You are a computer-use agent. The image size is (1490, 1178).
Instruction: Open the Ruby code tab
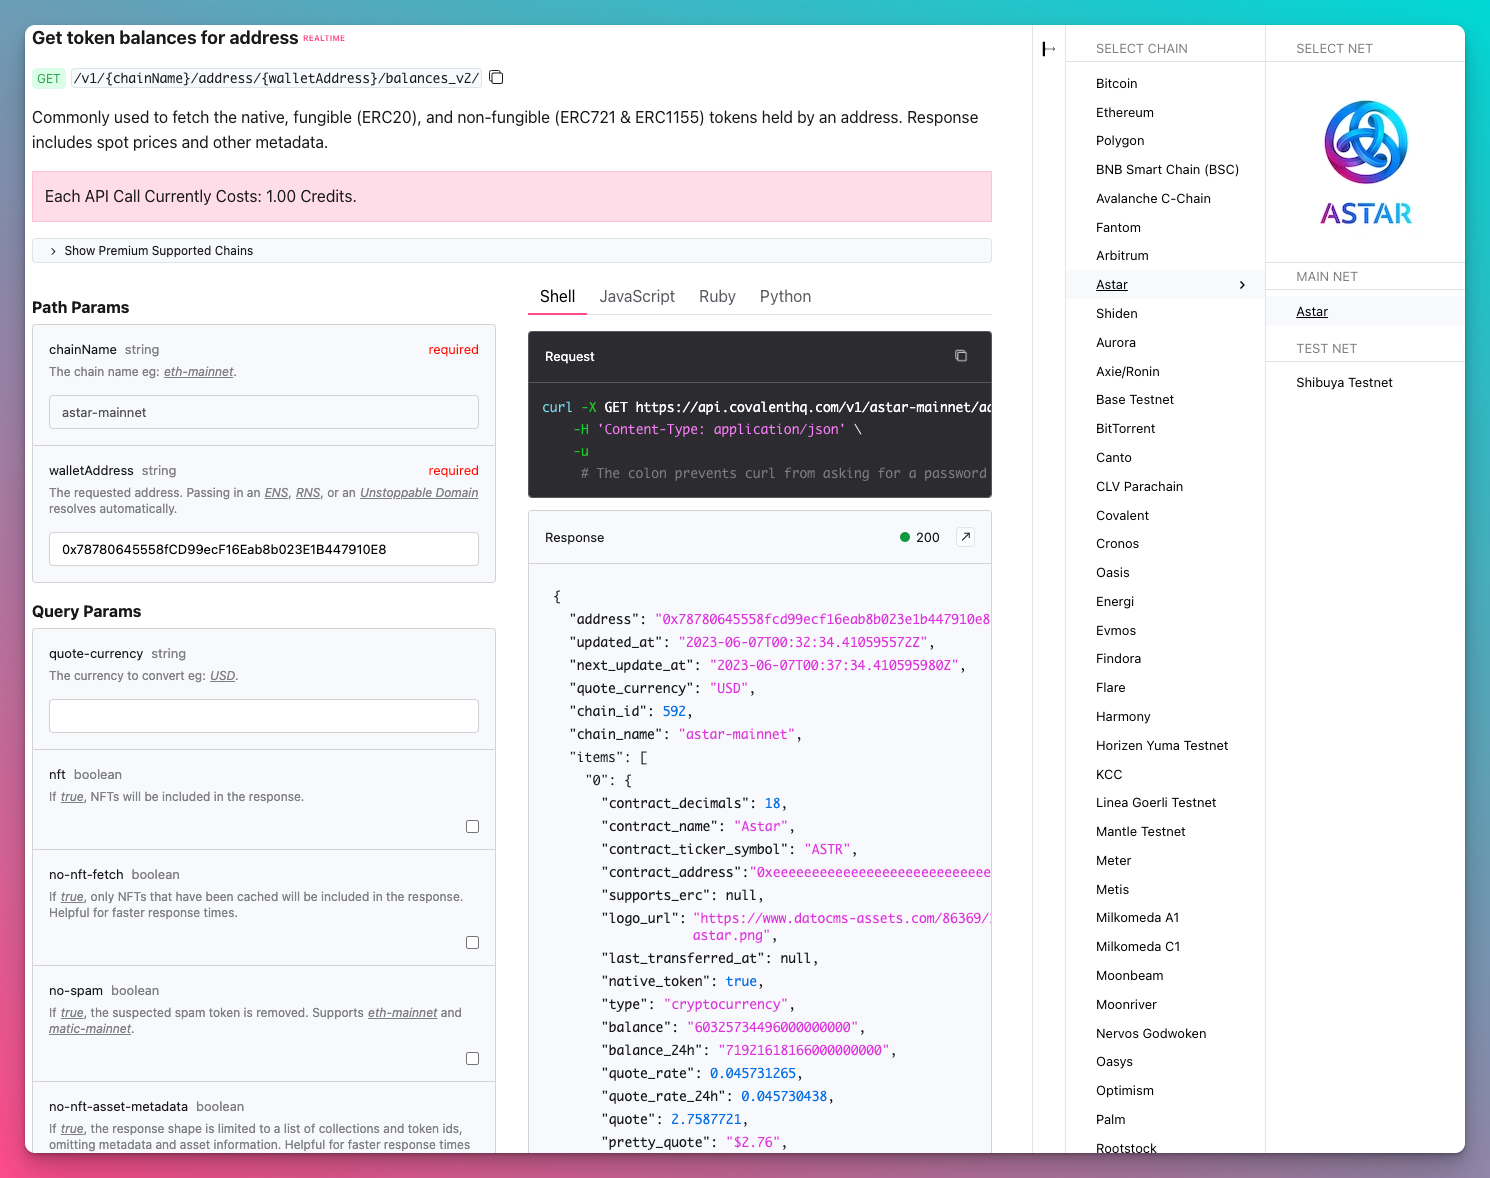click(x=717, y=296)
